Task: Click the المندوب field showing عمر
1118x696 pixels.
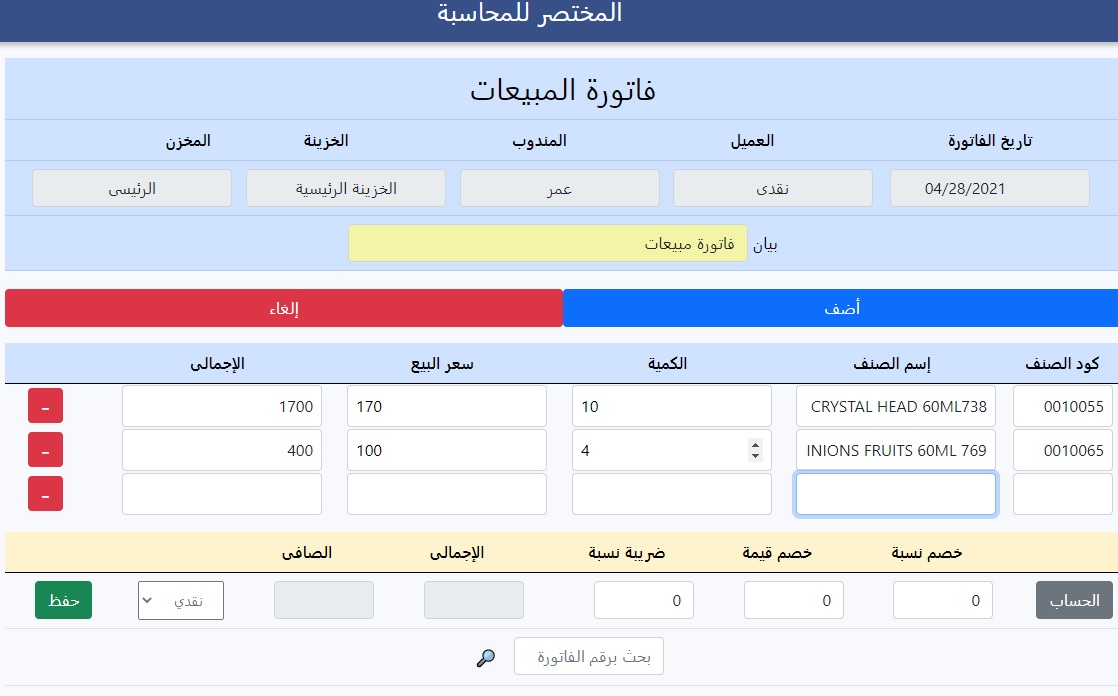Action: [559, 188]
